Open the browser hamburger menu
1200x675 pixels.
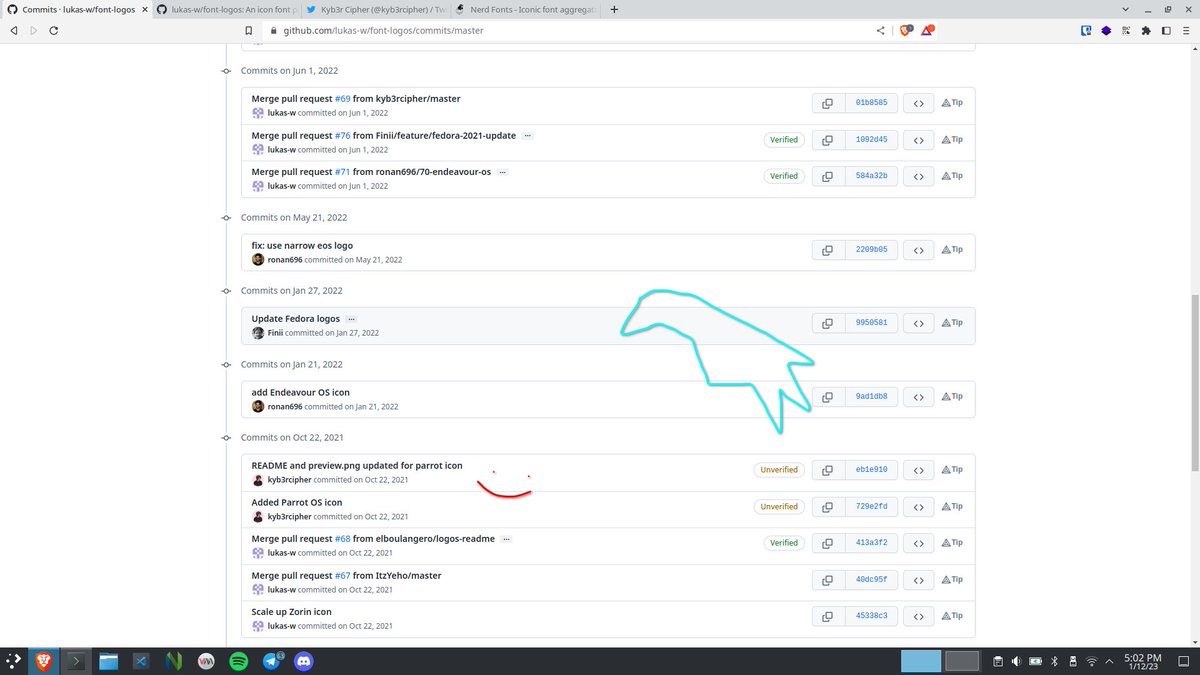point(1186,31)
